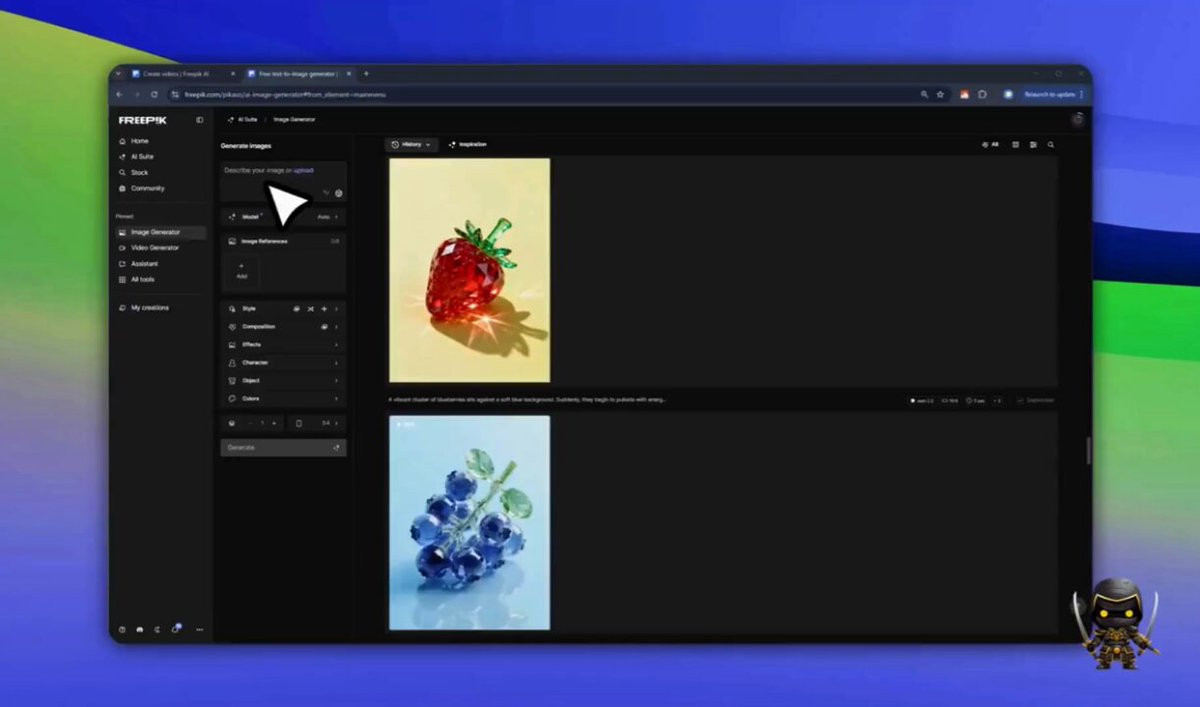
Task: Click the prompt box 'Describe your image'
Action: click(283, 181)
